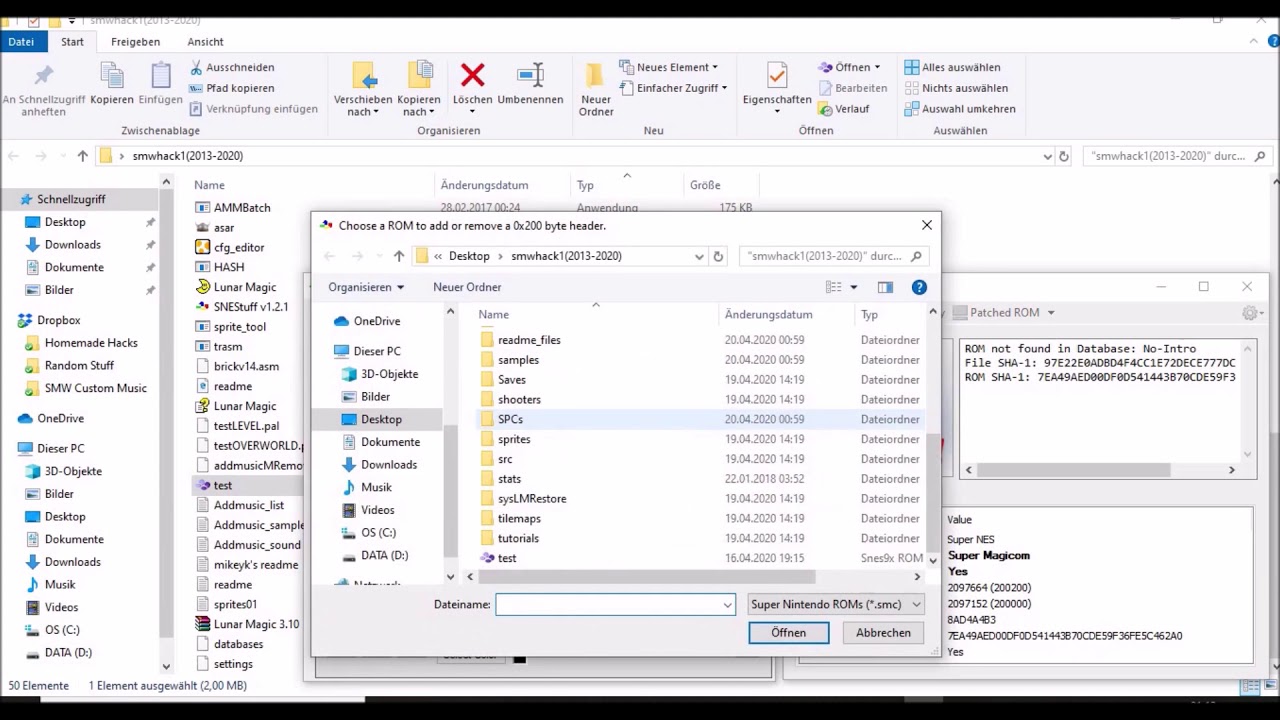The width and height of the screenshot is (1280, 720).
Task: Switch to the Ansicht ribbon tab
Action: click(205, 42)
